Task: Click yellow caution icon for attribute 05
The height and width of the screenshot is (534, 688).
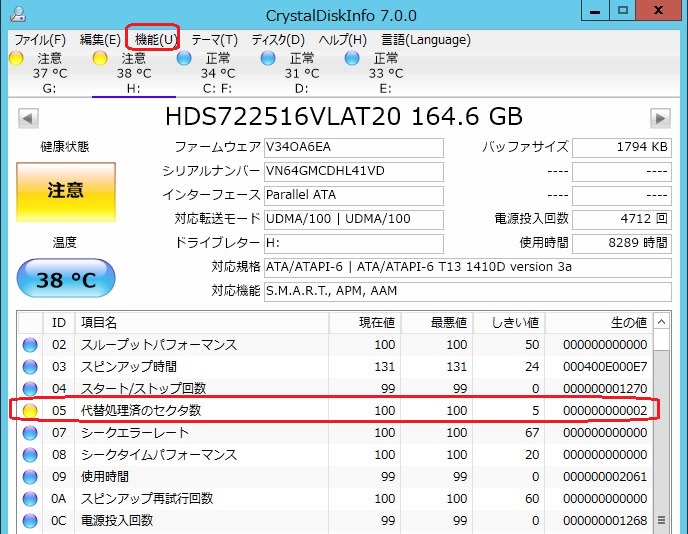Action: tap(30, 411)
